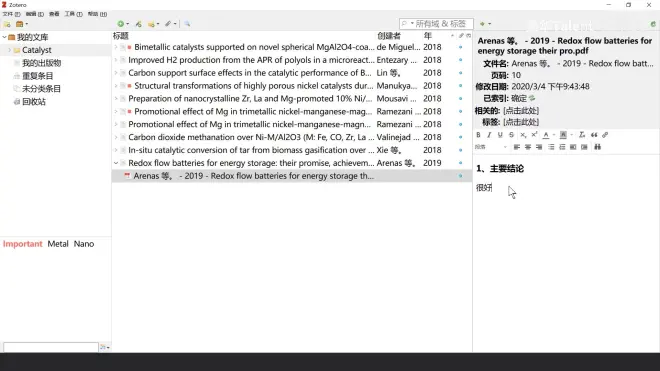Open the text color dropdown arrow

click(554, 135)
